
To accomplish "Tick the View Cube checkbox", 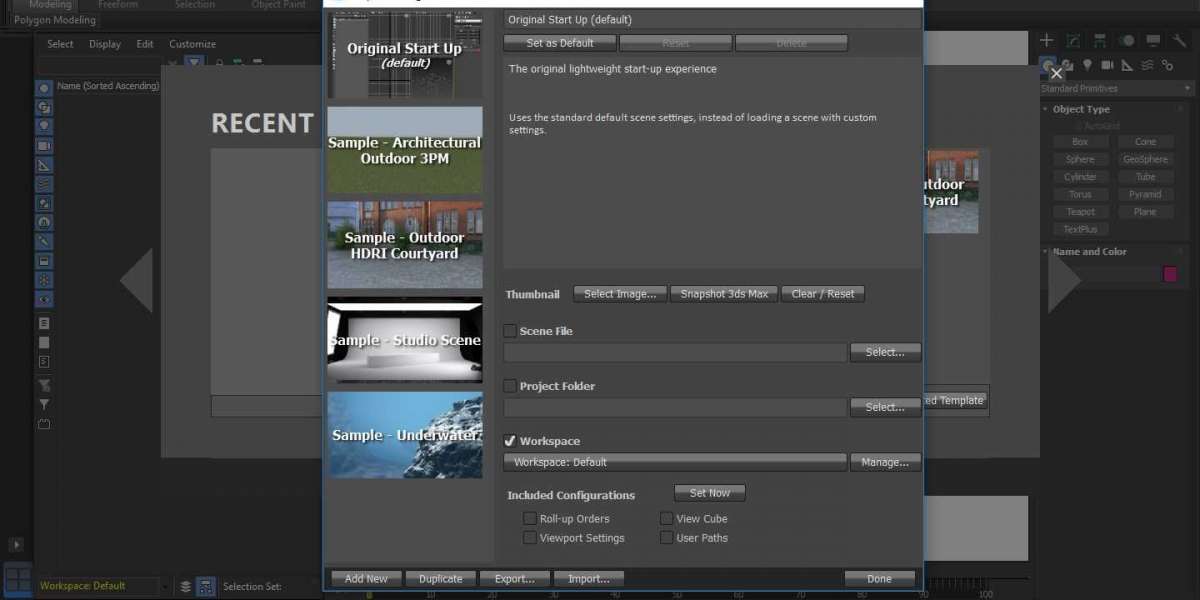I will coord(666,519).
